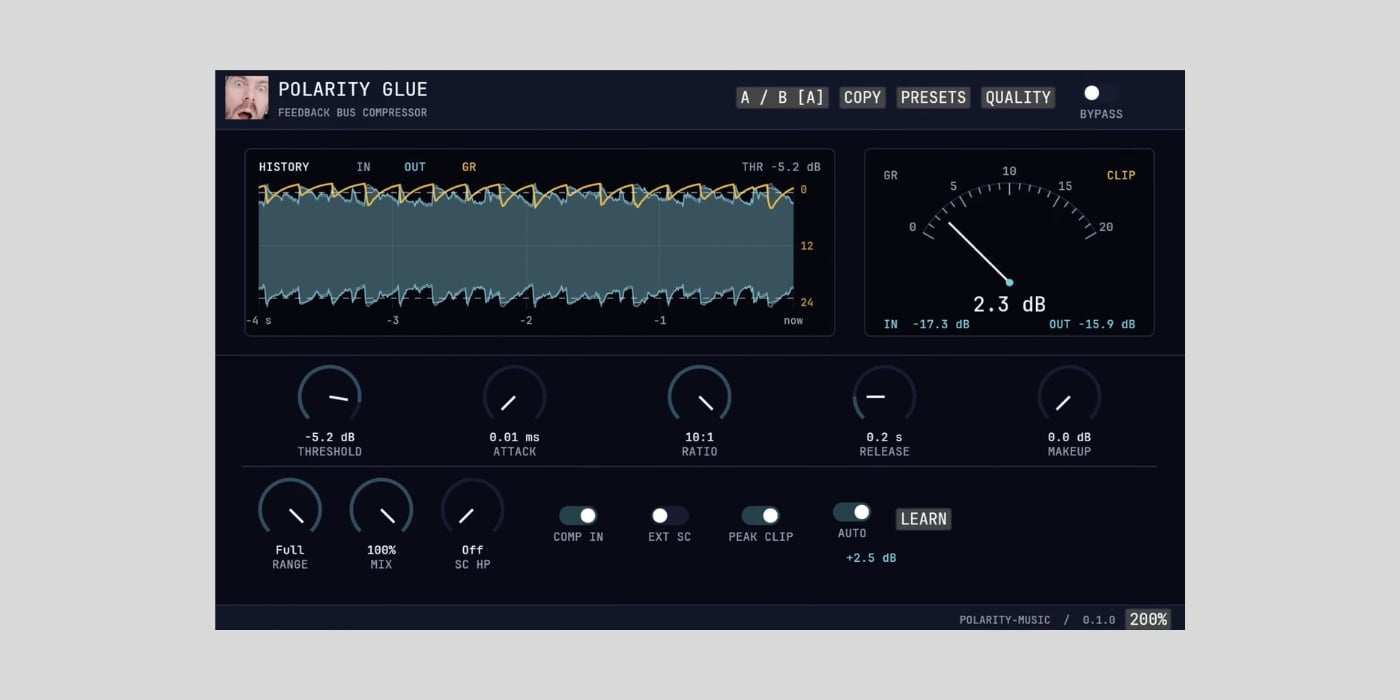Image resolution: width=1400 pixels, height=700 pixels.
Task: Open the PRESETS menu
Action: 933,97
